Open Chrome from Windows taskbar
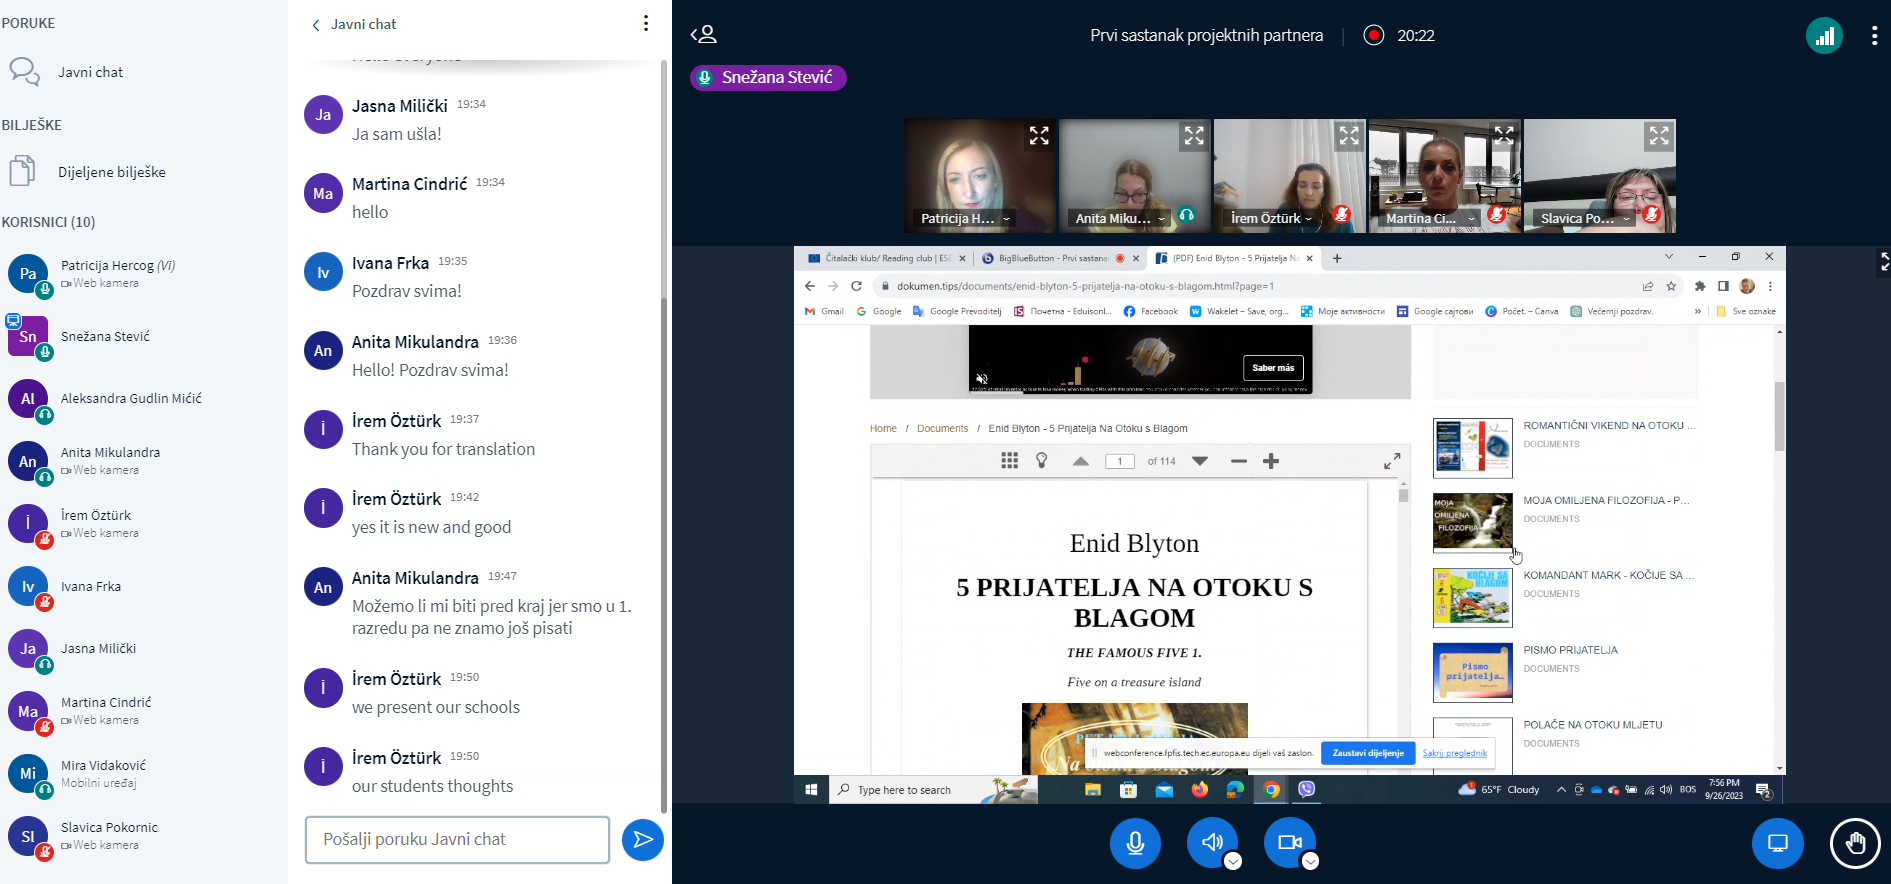The height and width of the screenshot is (884, 1891). [1271, 790]
